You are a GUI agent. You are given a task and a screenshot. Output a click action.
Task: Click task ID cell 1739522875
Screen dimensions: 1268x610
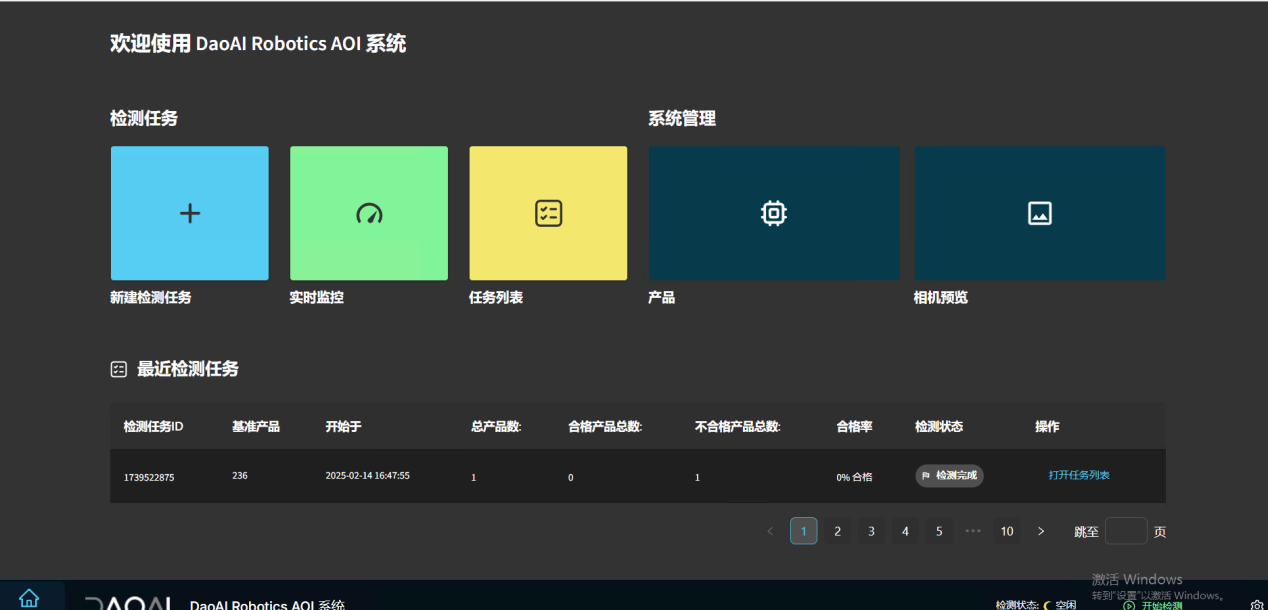pyautogui.click(x=149, y=477)
